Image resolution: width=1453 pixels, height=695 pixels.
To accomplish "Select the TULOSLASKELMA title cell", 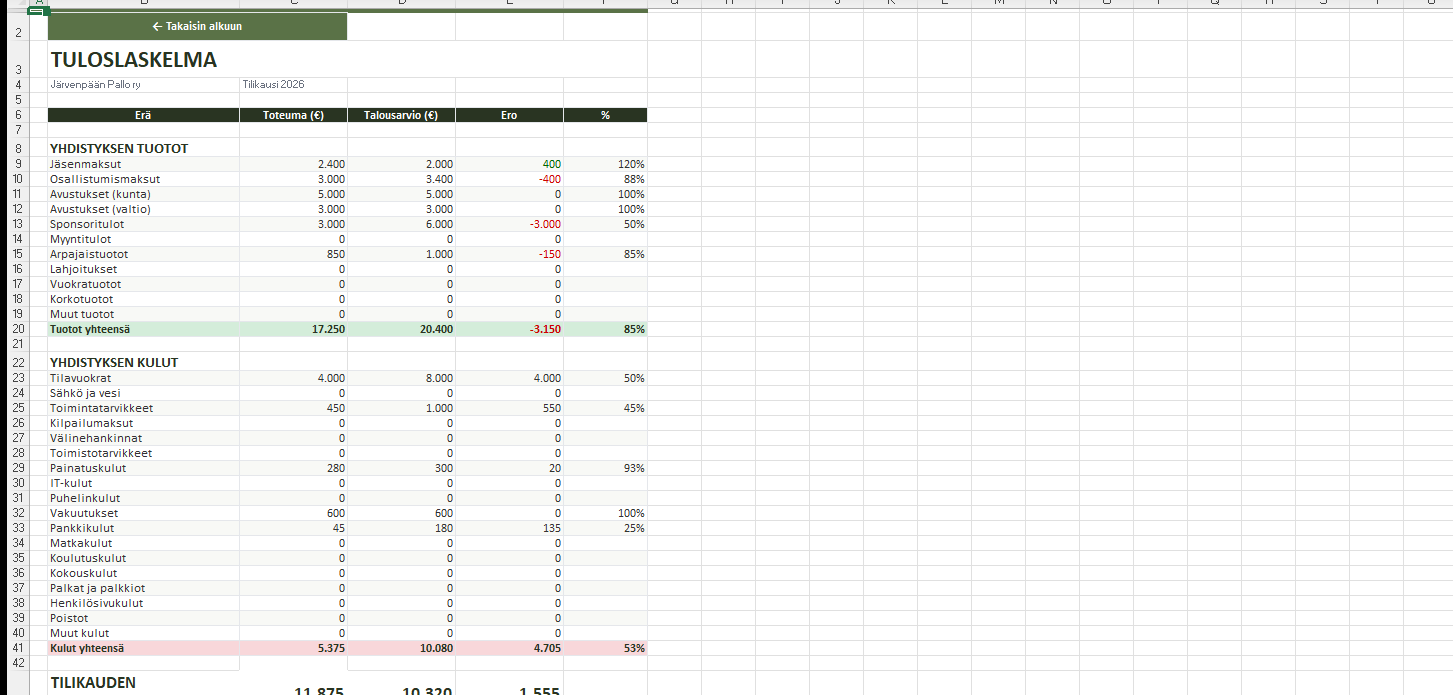I will click(134, 60).
